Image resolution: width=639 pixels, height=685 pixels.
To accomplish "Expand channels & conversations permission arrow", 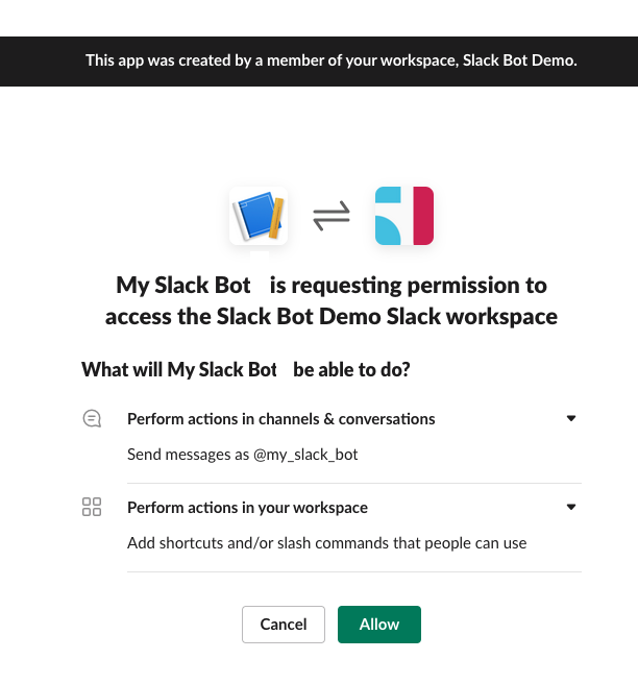I will tap(571, 419).
